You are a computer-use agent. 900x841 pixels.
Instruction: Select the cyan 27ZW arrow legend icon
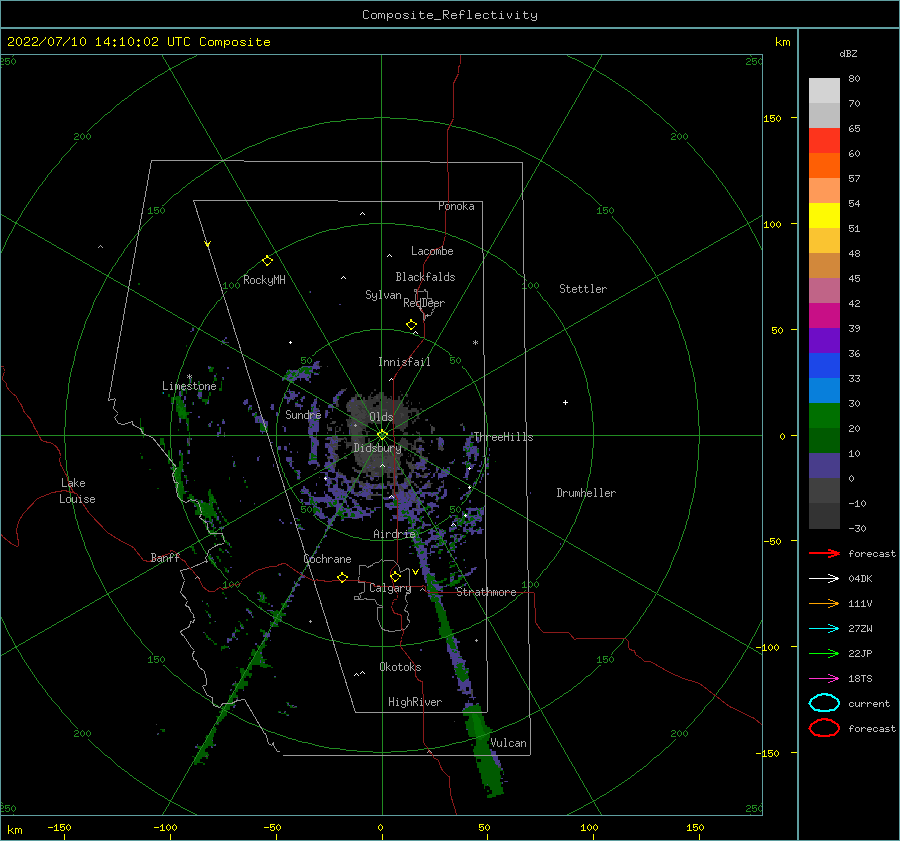[x=824, y=629]
